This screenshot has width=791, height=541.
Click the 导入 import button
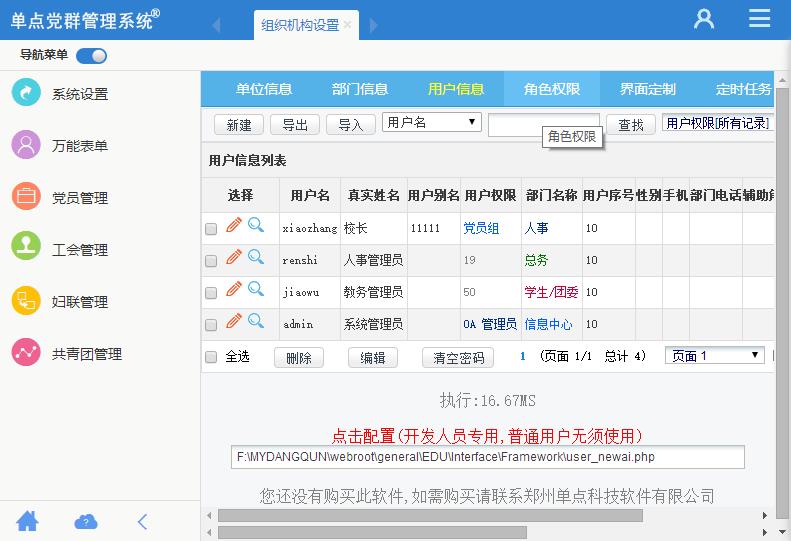click(x=351, y=125)
